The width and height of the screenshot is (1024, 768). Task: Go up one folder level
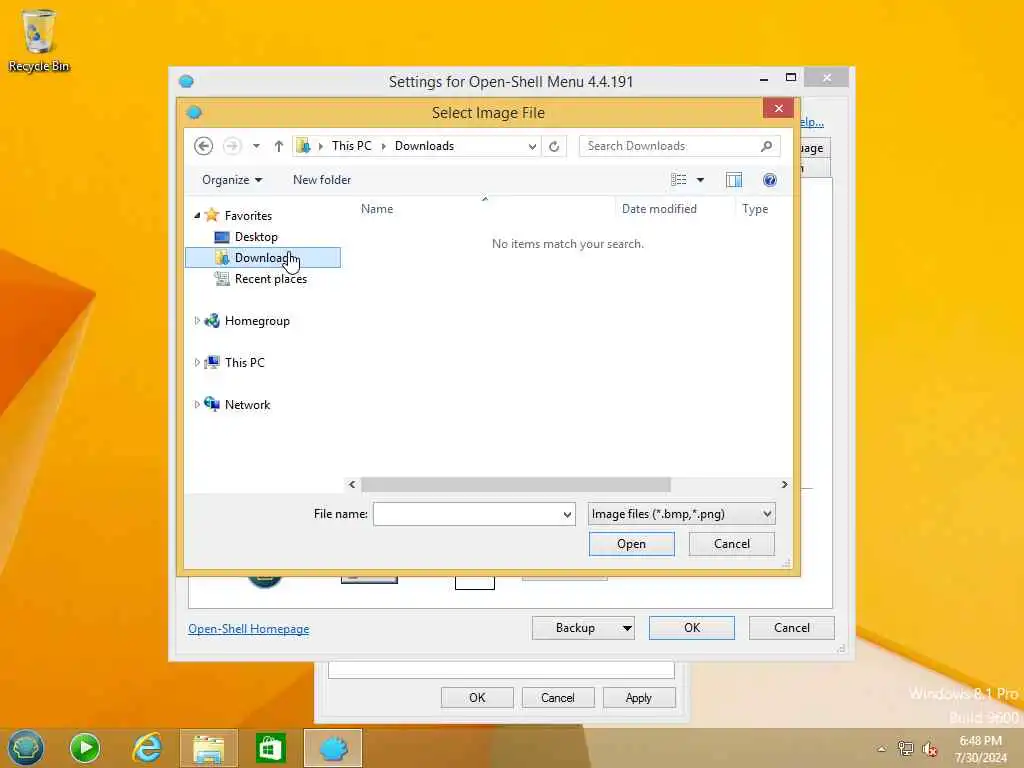pos(279,146)
